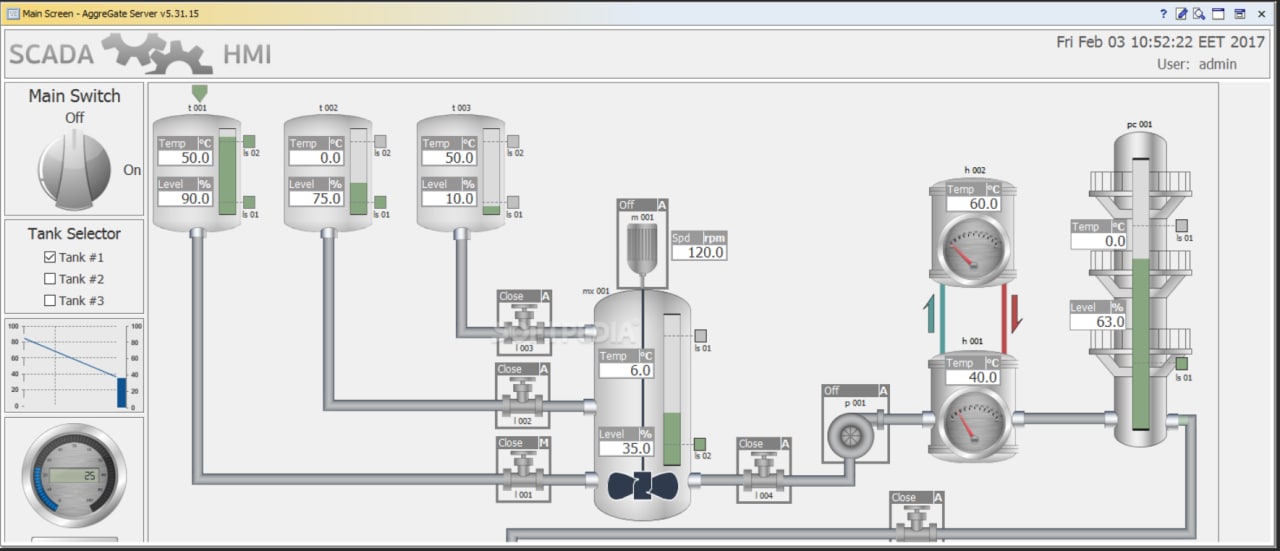Click the archive/dock window icon in title bar

(x=1239, y=14)
